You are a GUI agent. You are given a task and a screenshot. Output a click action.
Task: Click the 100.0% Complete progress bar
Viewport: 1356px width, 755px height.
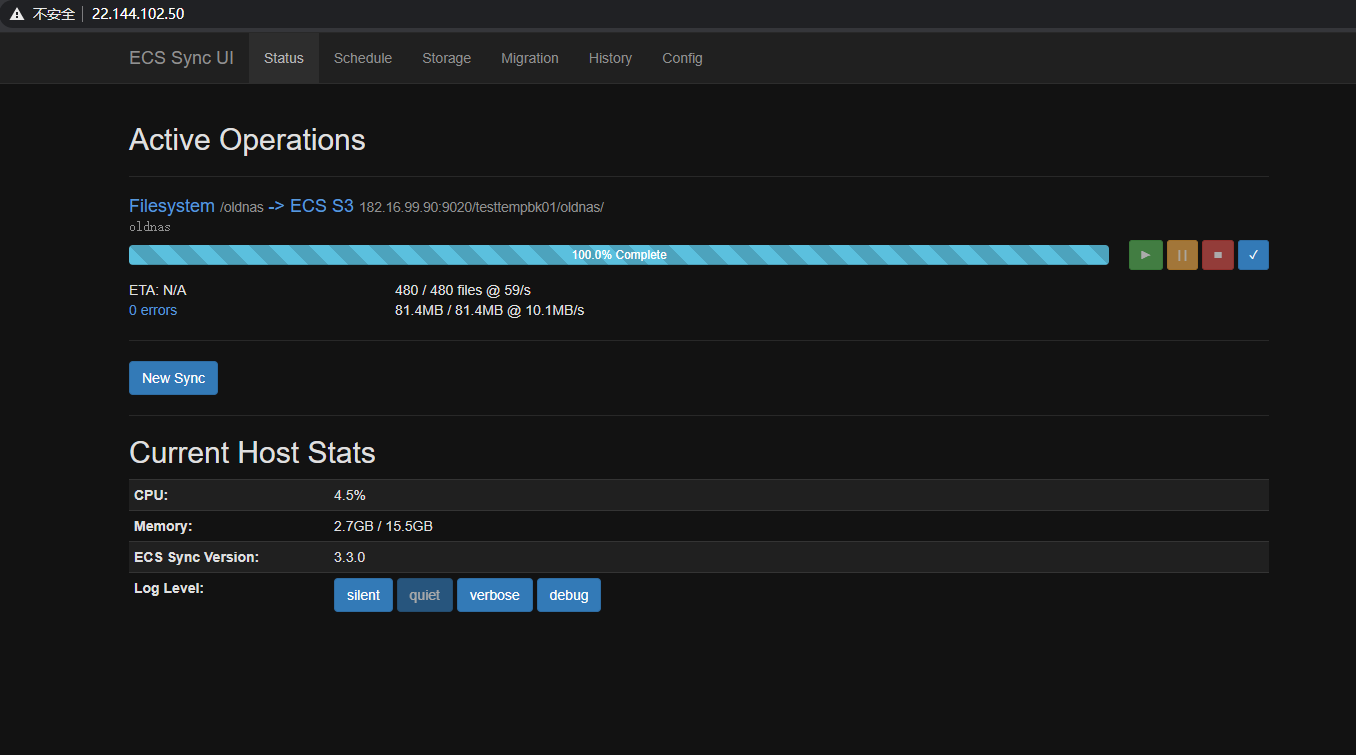point(619,255)
